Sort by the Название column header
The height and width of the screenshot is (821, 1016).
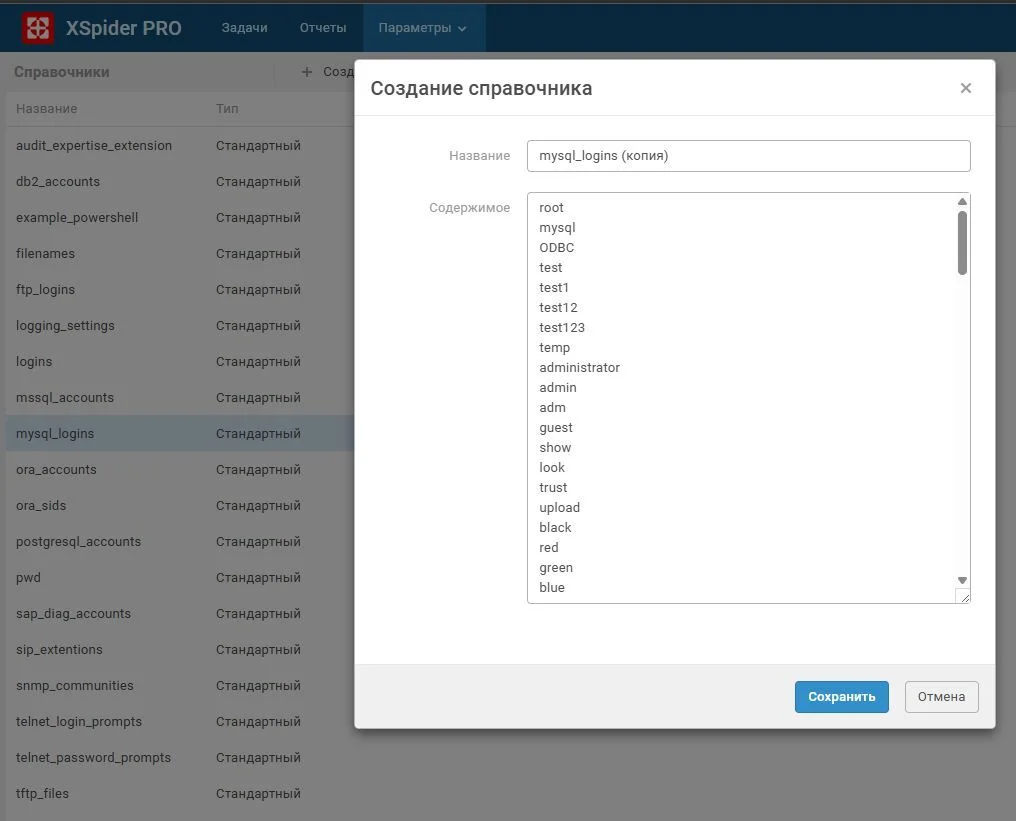tap(47, 108)
